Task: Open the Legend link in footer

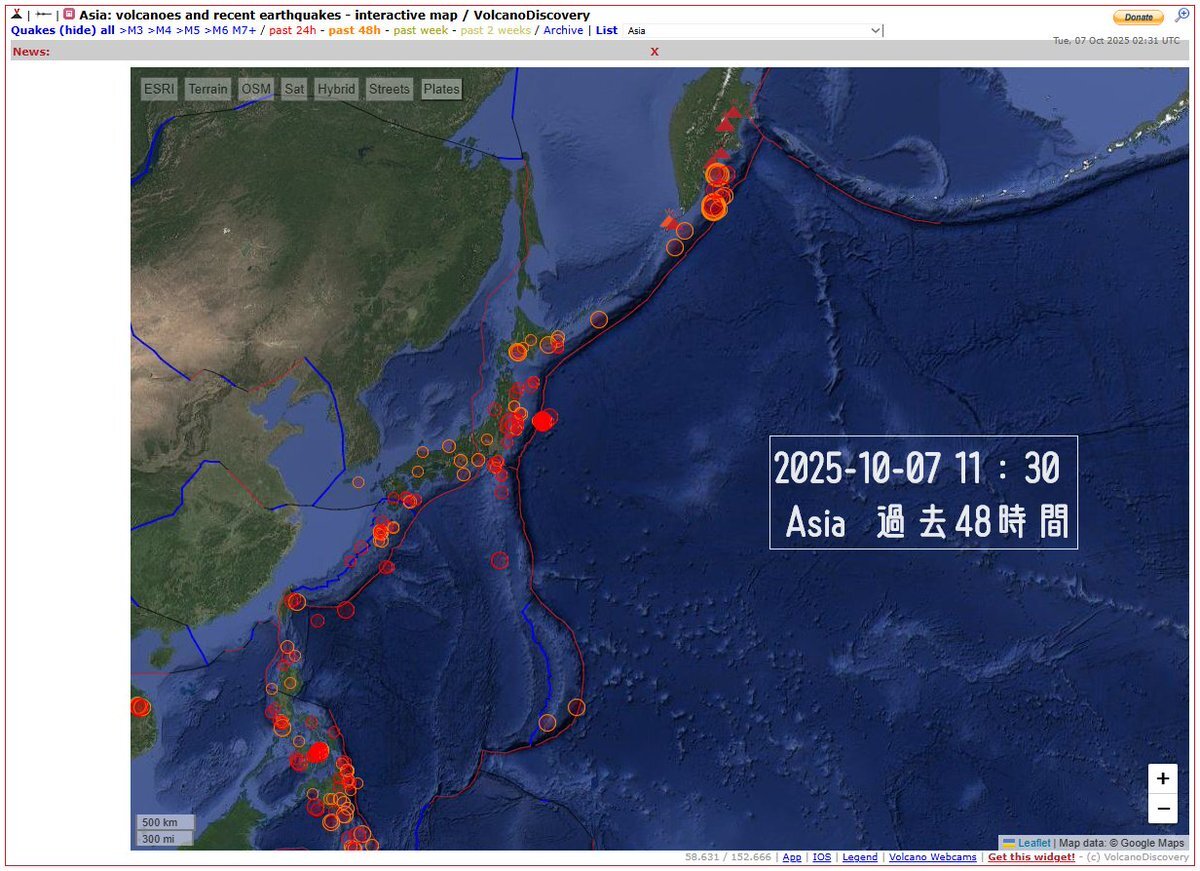Action: pos(860,857)
